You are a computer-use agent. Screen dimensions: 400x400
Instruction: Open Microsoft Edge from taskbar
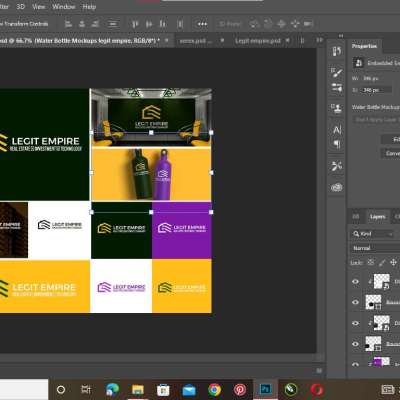[x=112, y=389]
